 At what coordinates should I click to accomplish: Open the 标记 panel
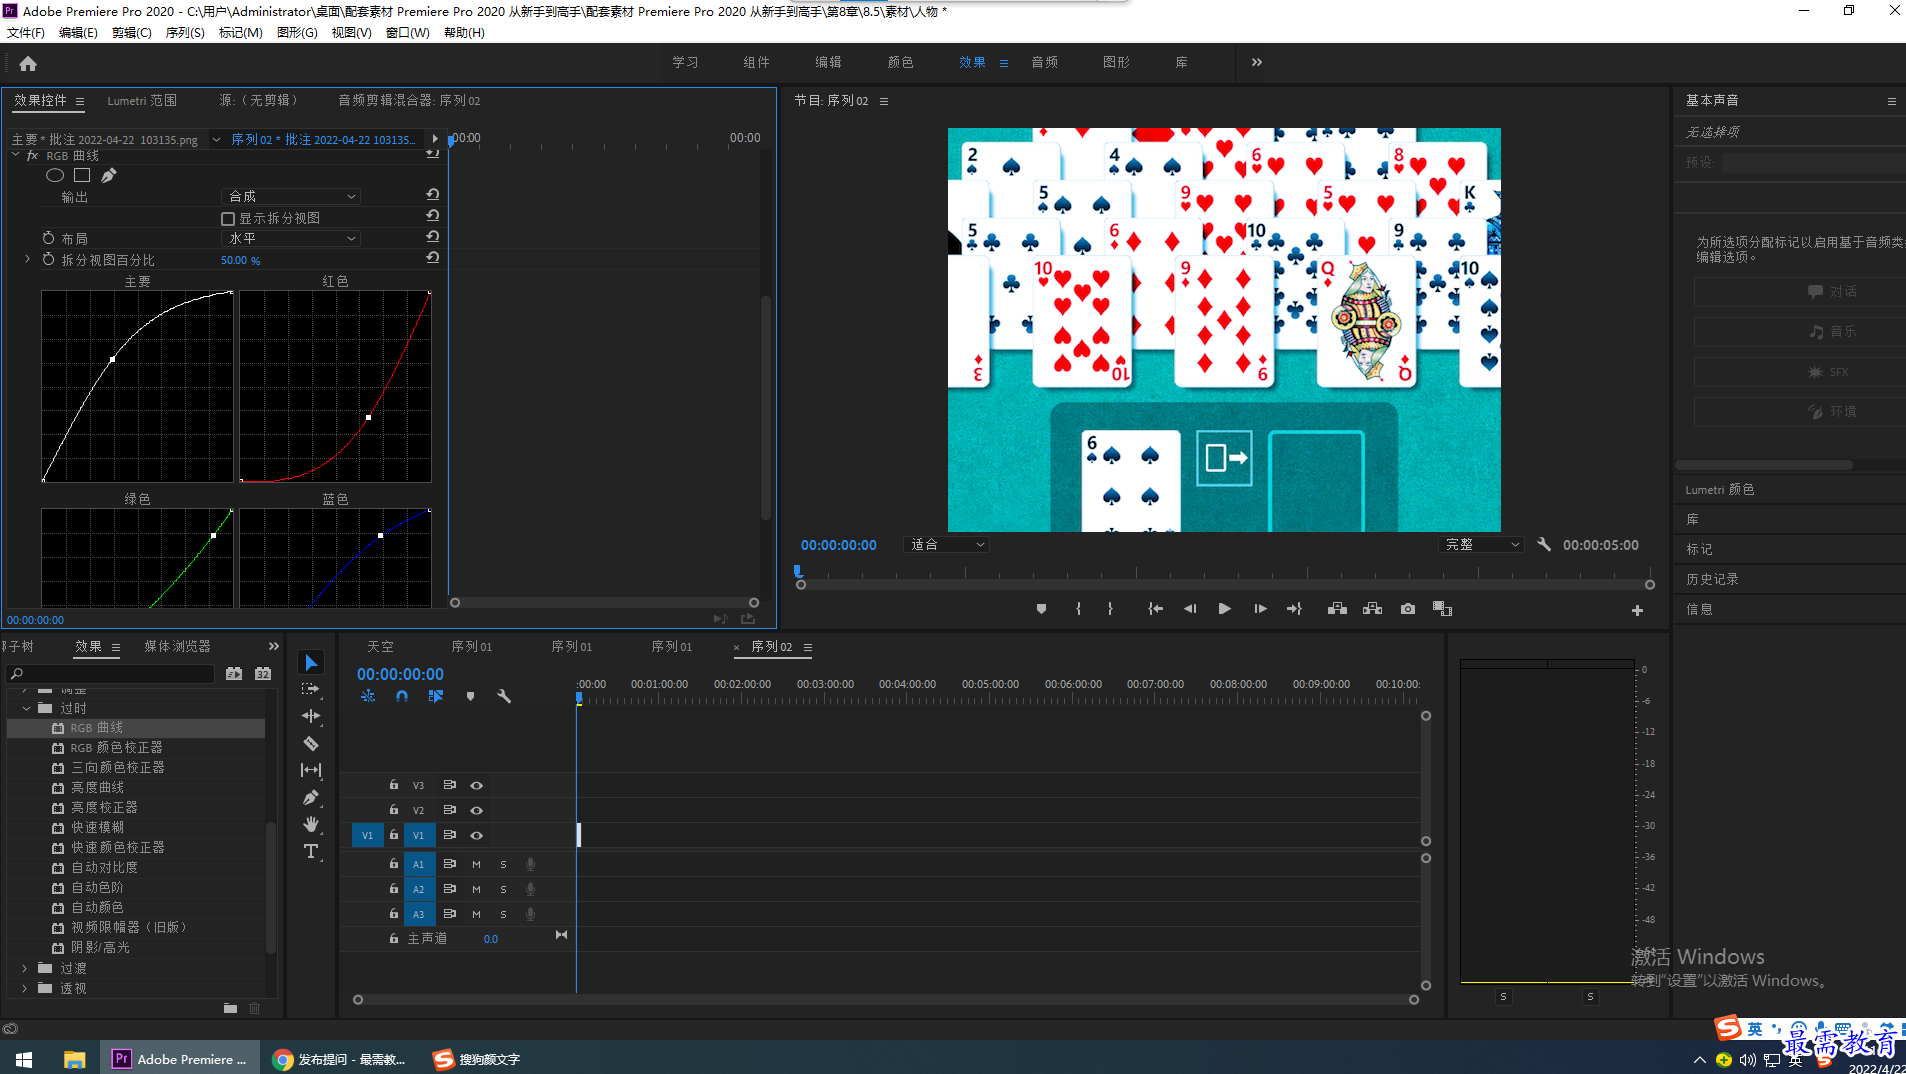[x=1699, y=549]
